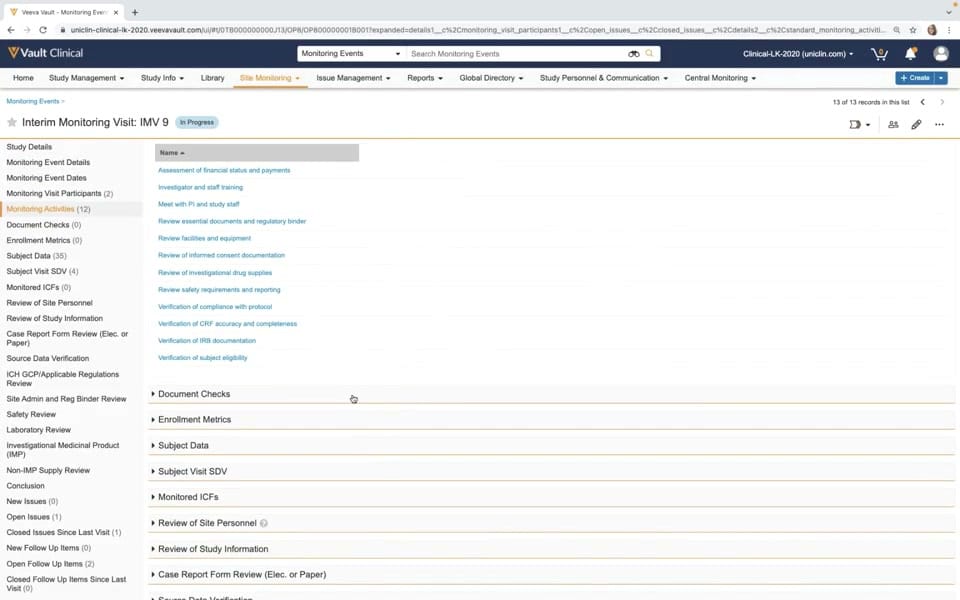Open the Clinical-LK-2020 vault selector dropdown
Image resolution: width=960 pixels, height=600 pixels.
pyautogui.click(x=798, y=54)
